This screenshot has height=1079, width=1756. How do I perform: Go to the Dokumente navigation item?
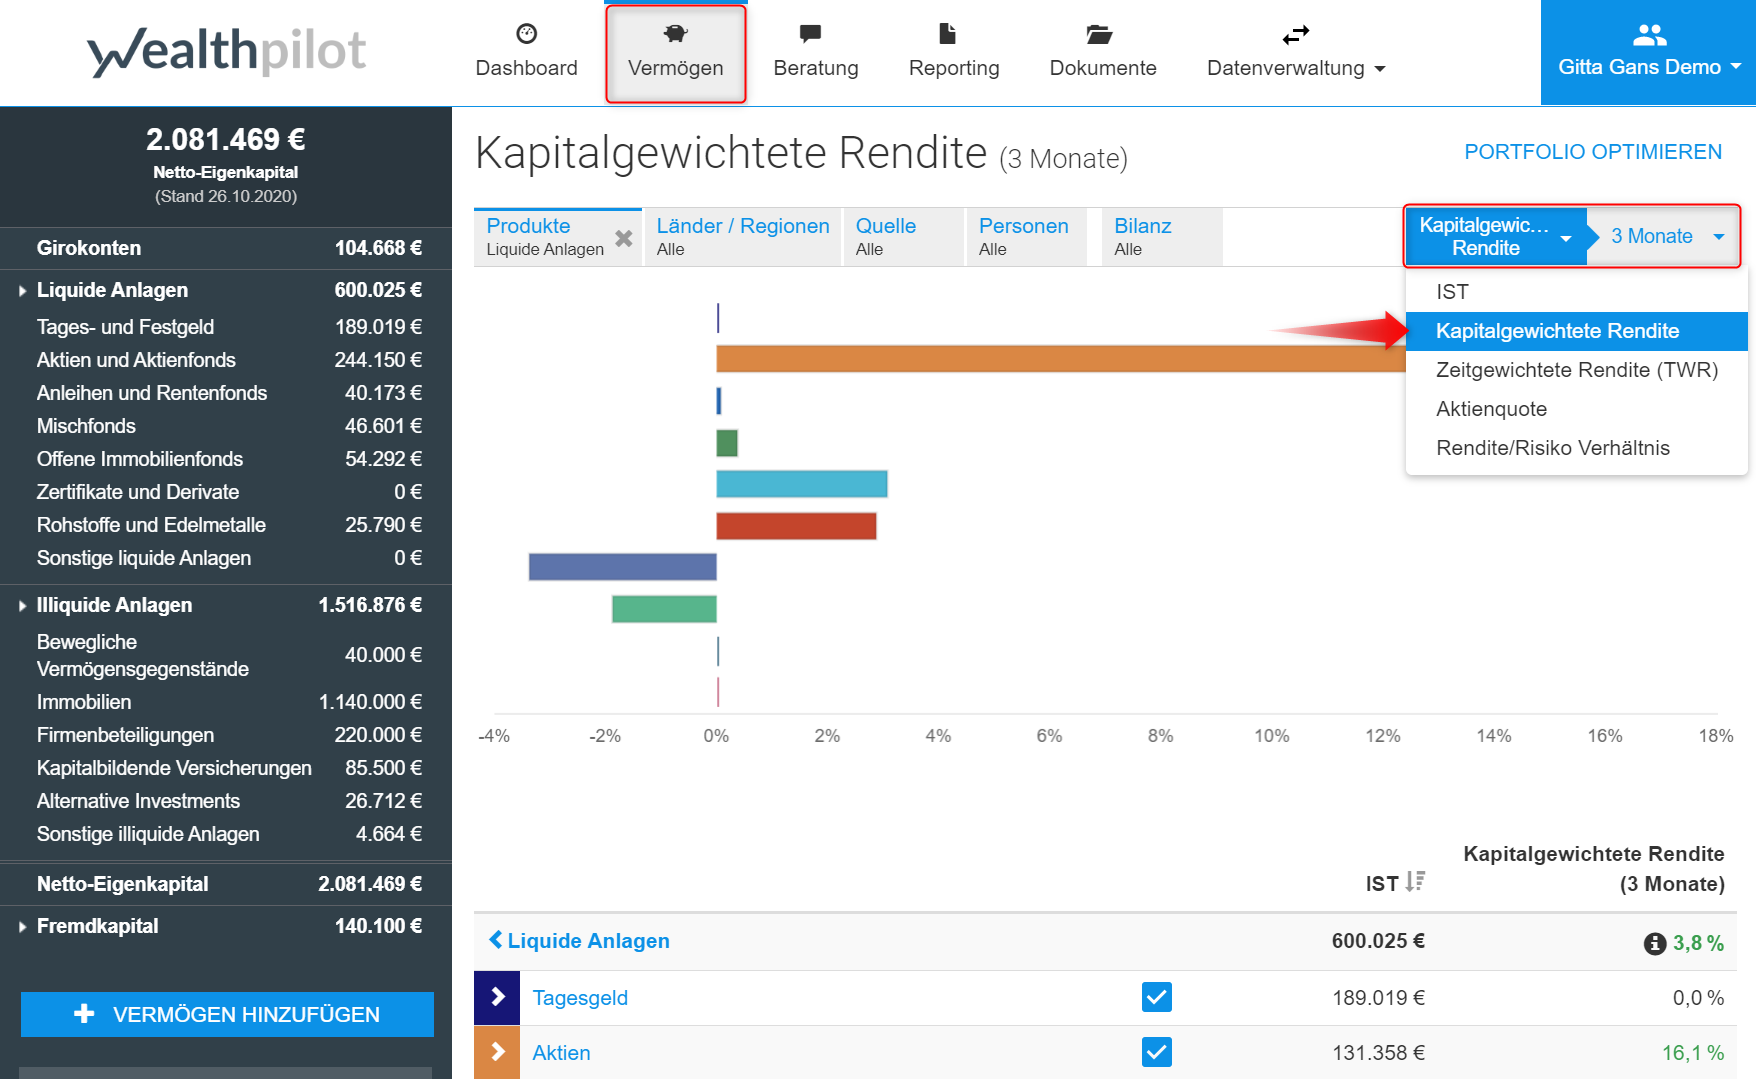tap(1103, 52)
